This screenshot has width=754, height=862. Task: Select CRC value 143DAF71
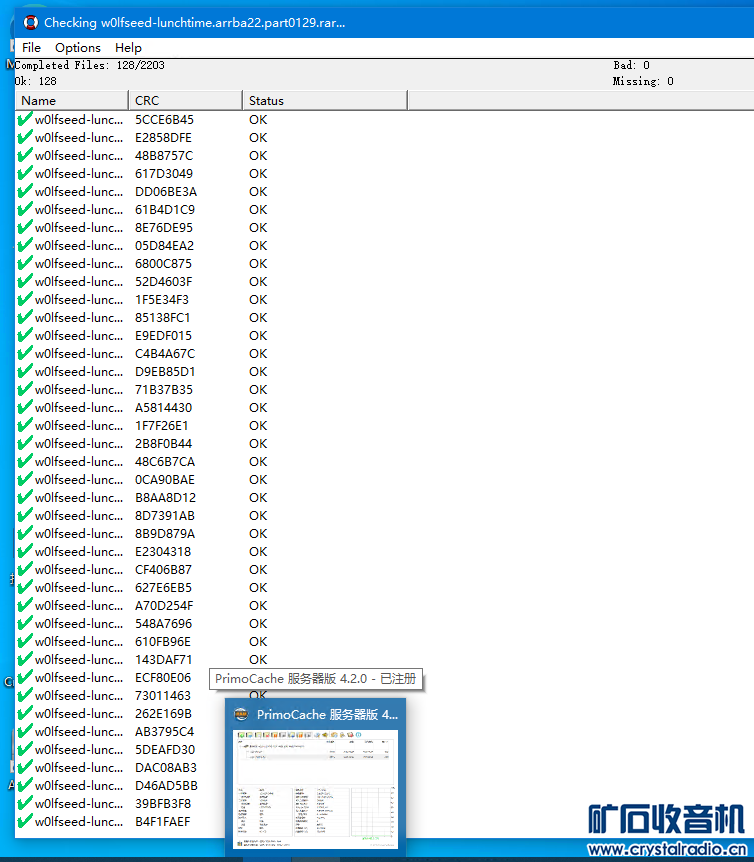(164, 660)
